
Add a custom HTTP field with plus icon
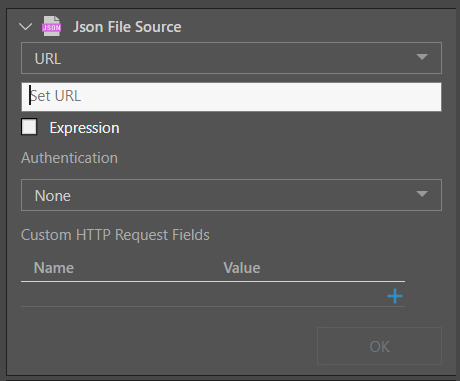[395, 296]
